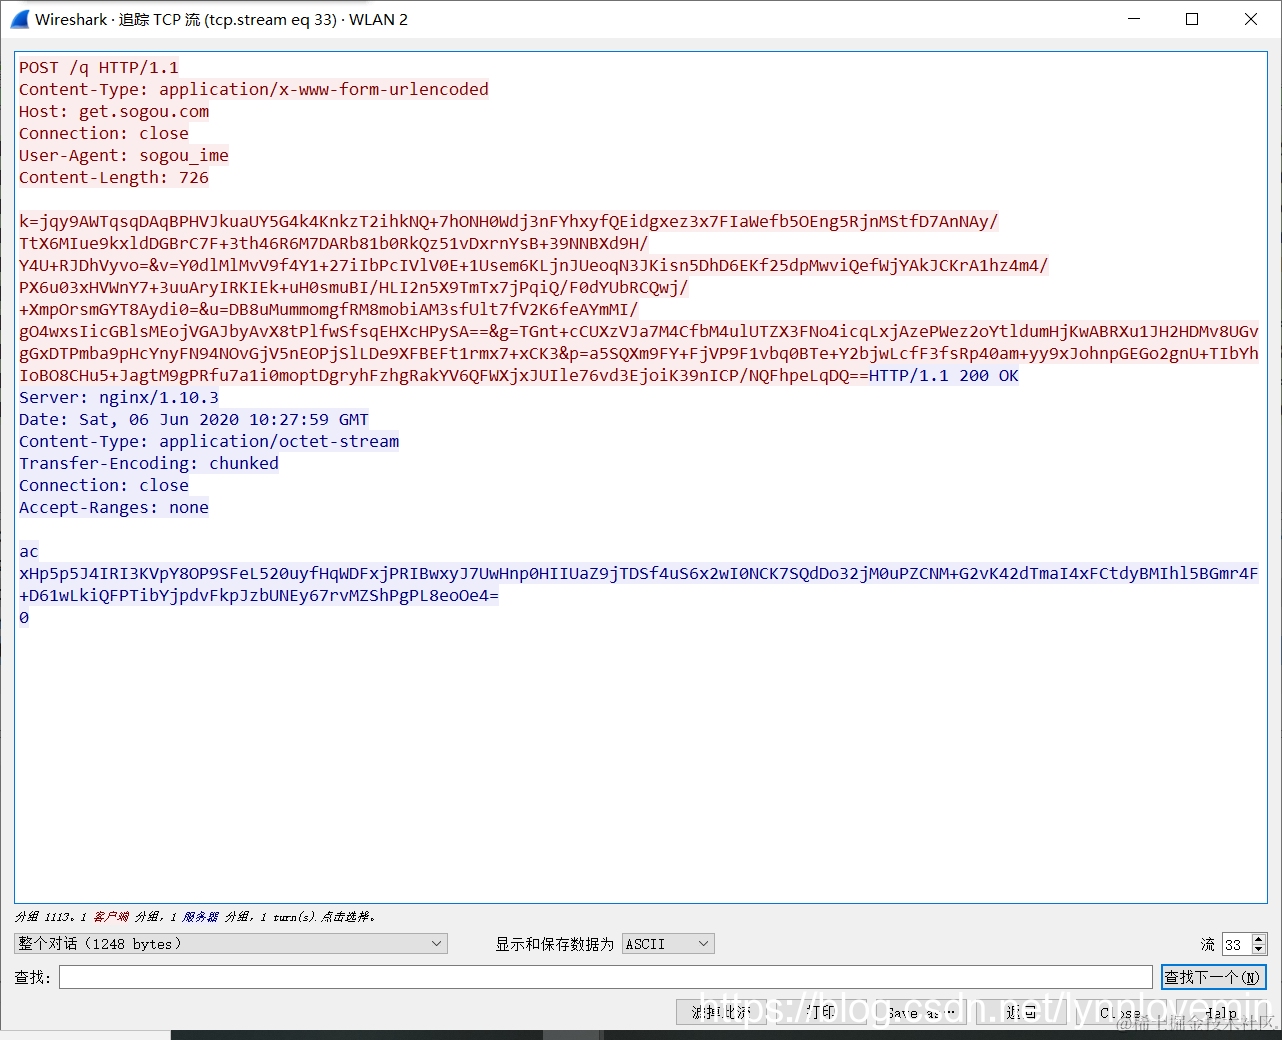Click the blue 'Connection: close' response header
Image resolution: width=1282 pixels, height=1040 pixels.
104,486
